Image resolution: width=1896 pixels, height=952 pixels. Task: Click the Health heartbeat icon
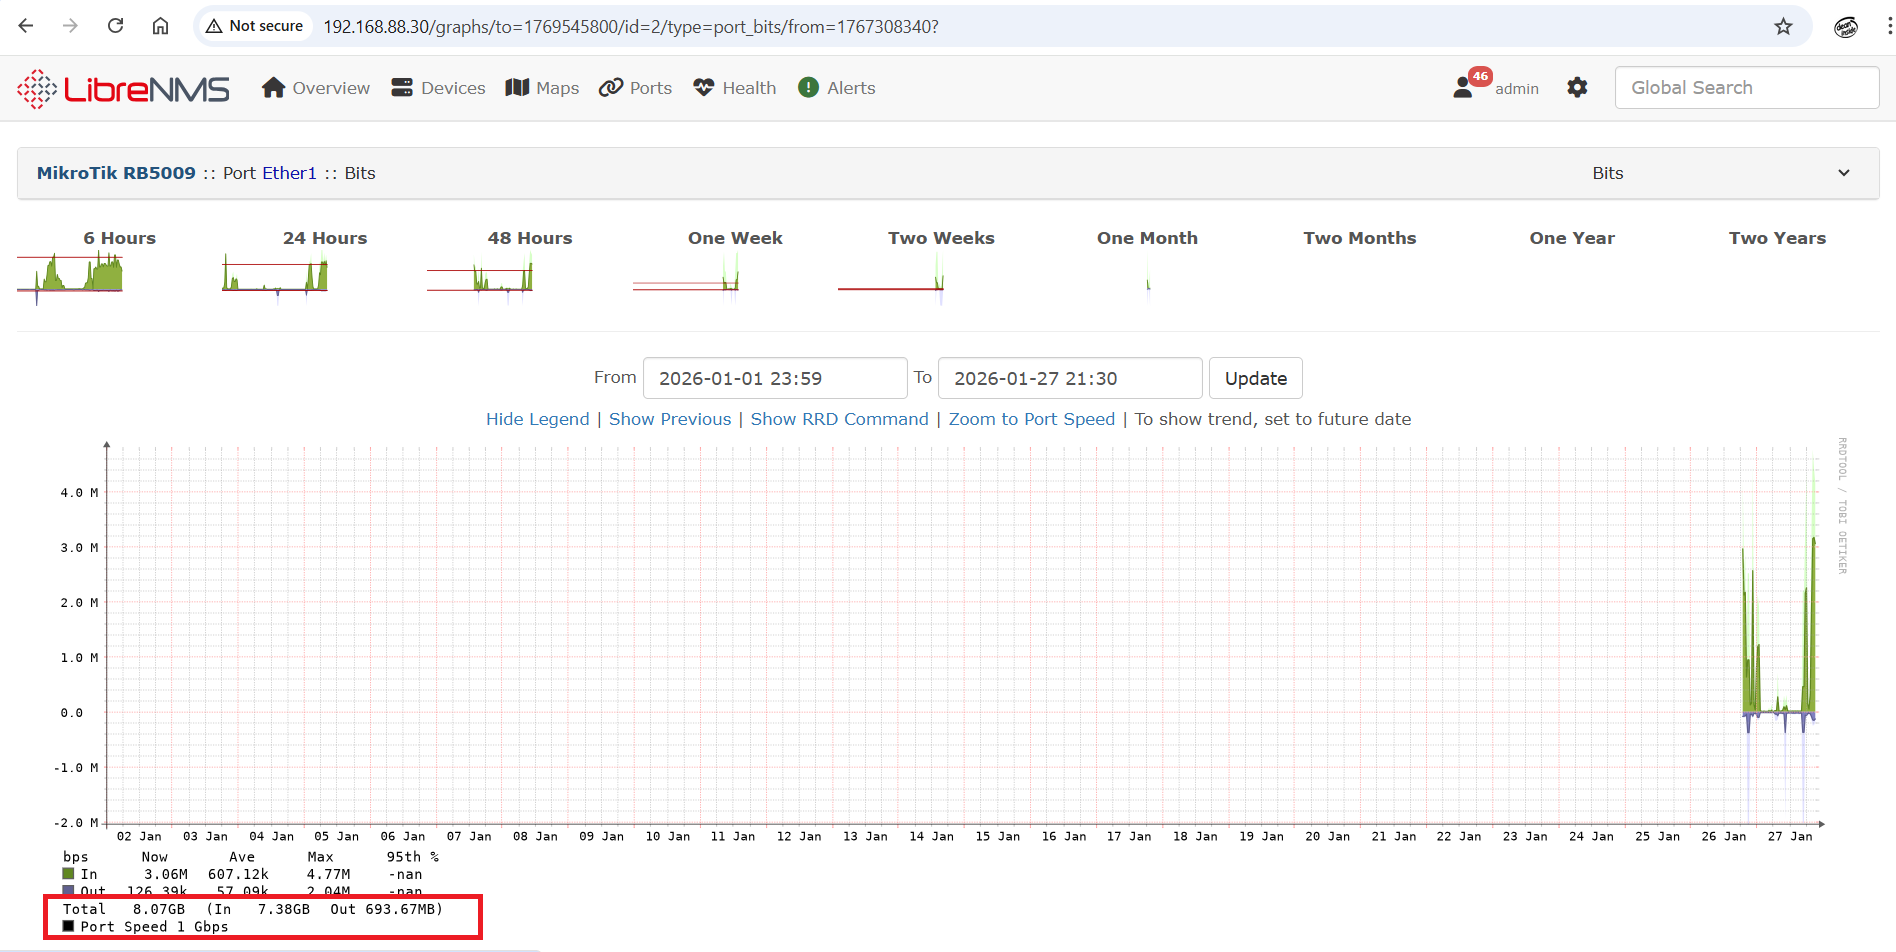[704, 88]
